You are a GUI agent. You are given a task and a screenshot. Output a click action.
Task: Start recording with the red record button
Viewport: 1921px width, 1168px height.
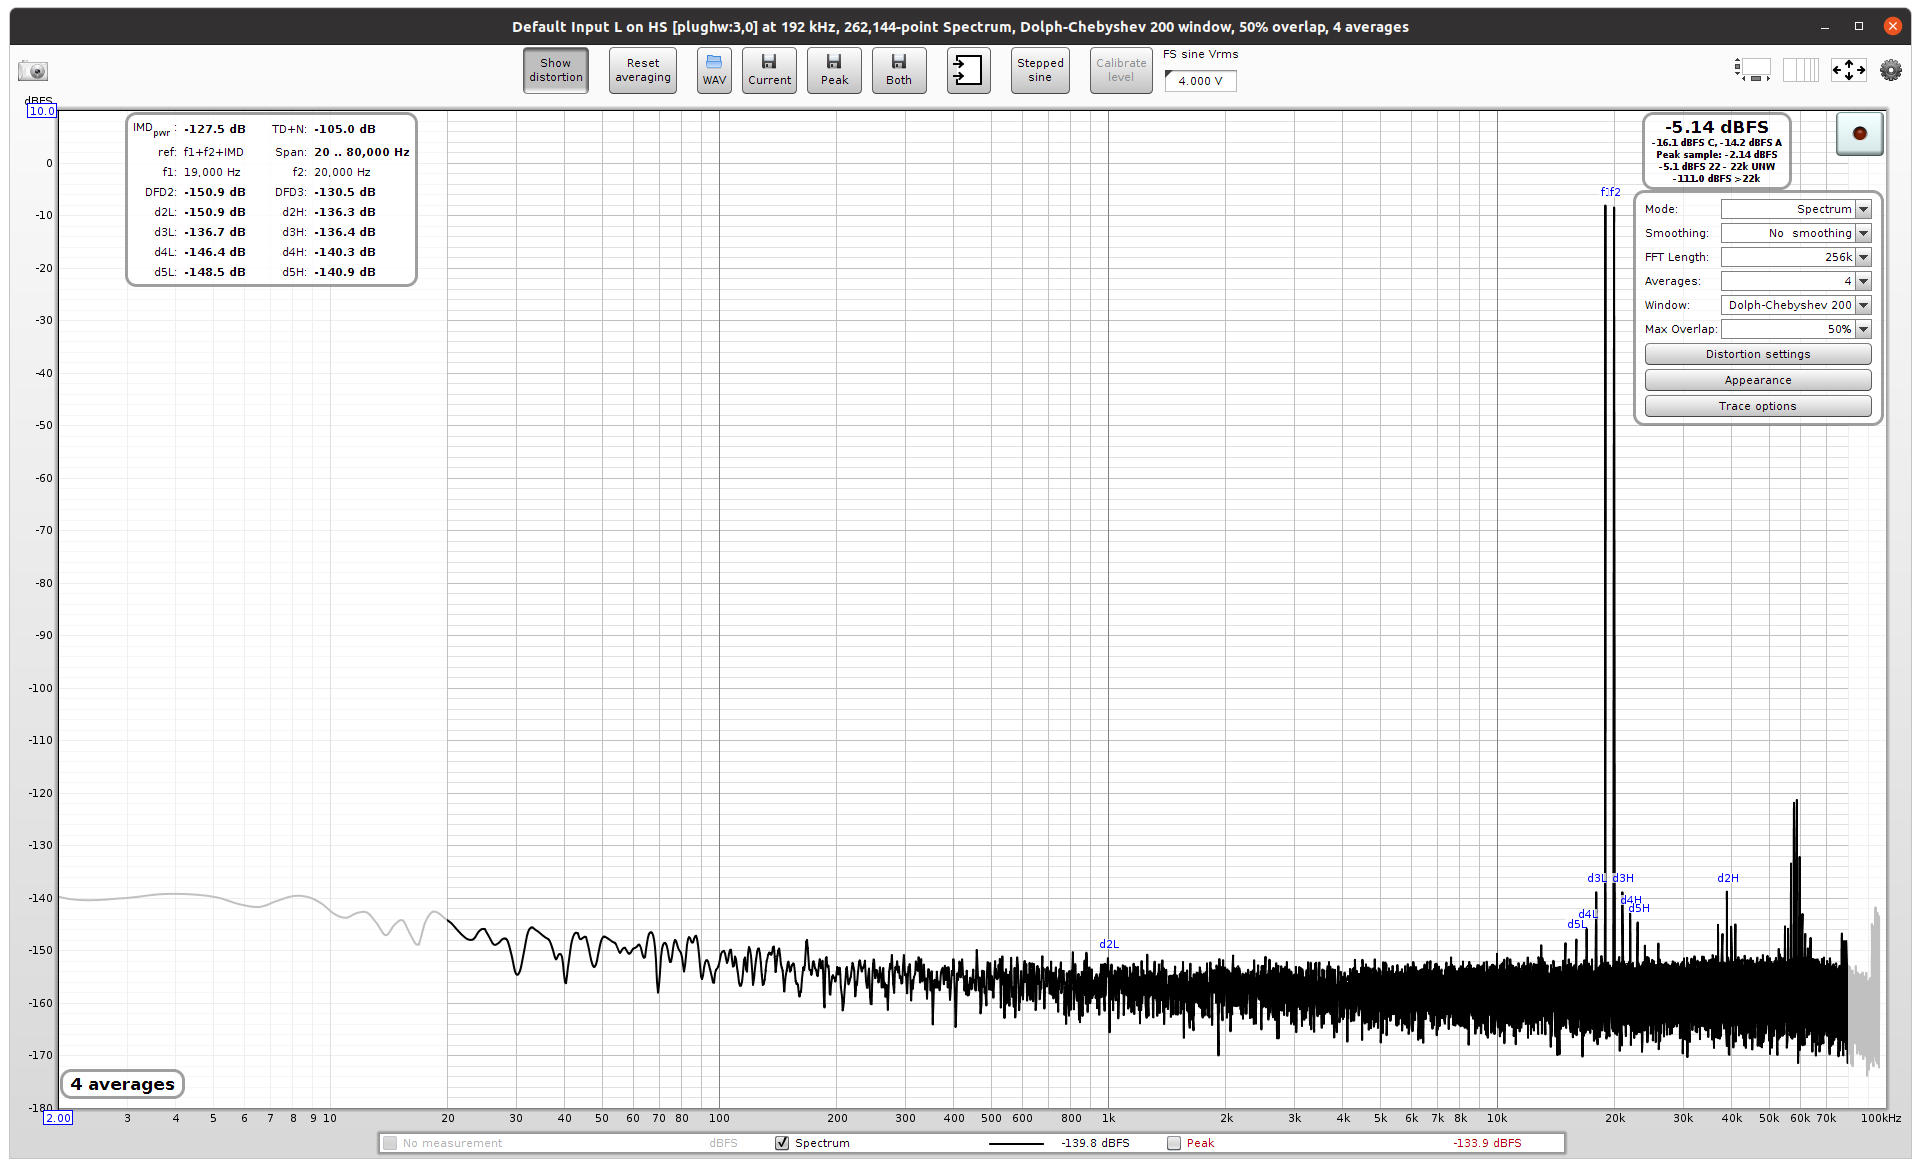(x=1860, y=133)
